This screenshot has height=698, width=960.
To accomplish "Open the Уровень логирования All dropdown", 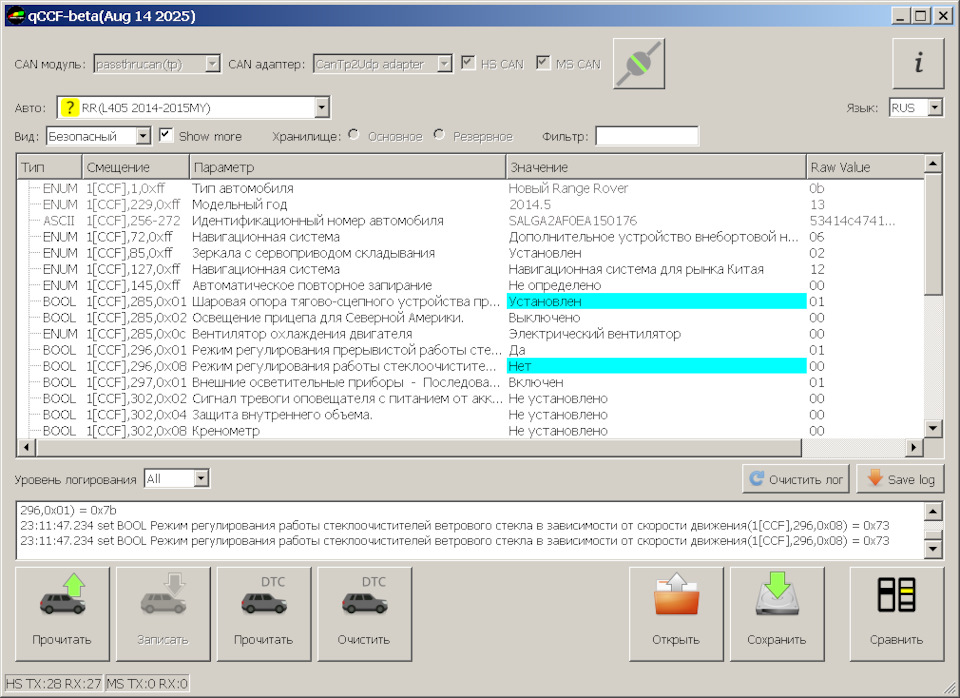I will pyautogui.click(x=201, y=479).
